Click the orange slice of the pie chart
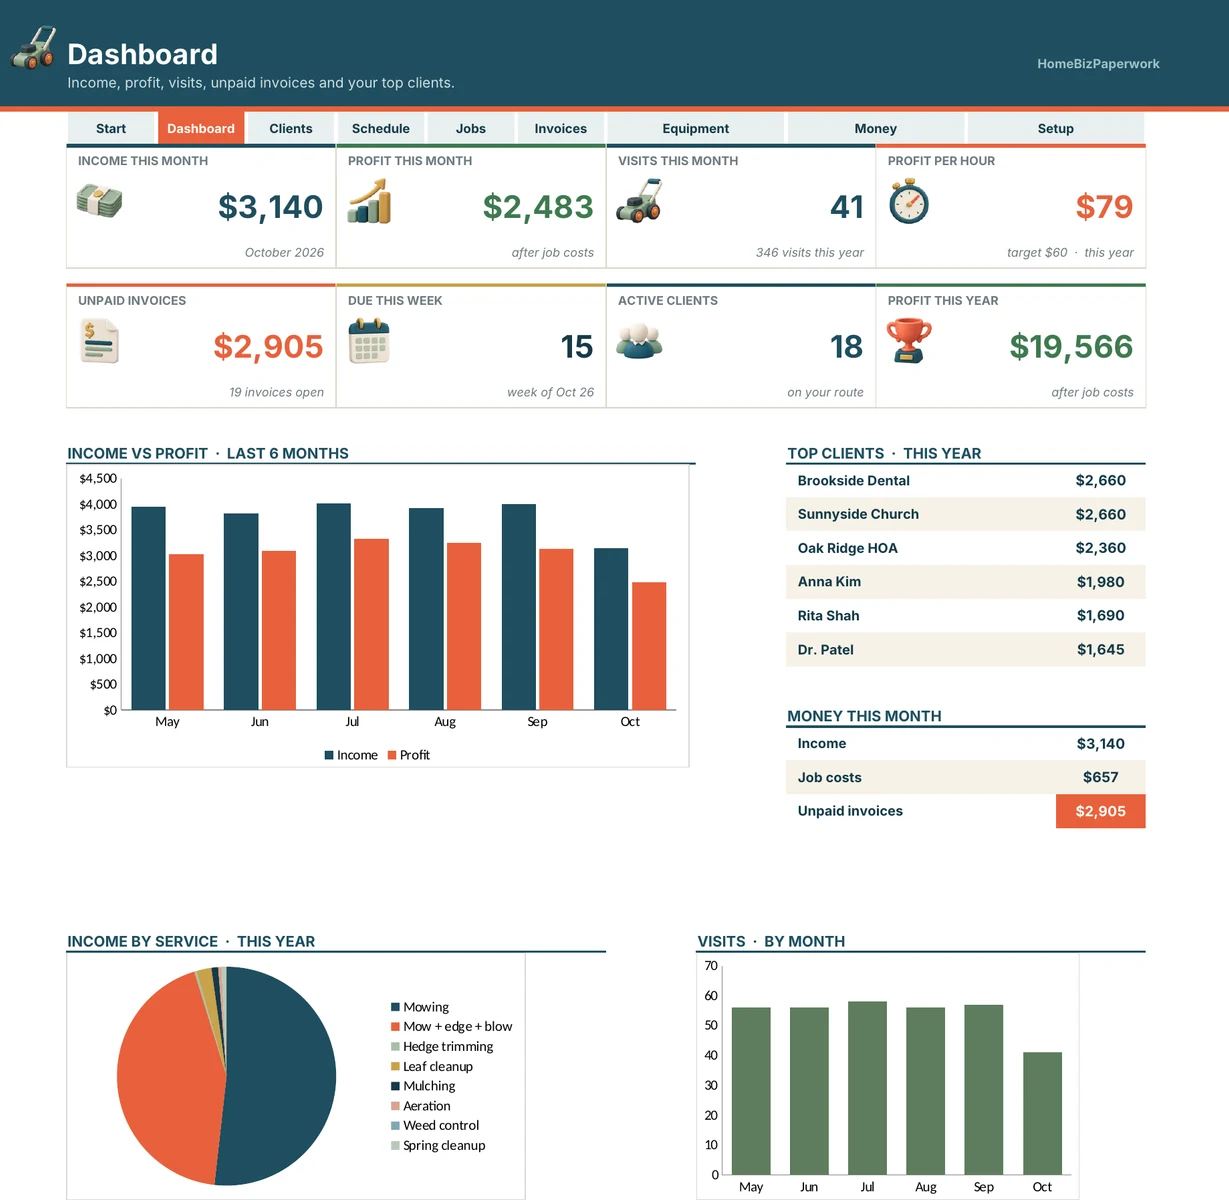1229x1200 pixels. coord(170,1080)
